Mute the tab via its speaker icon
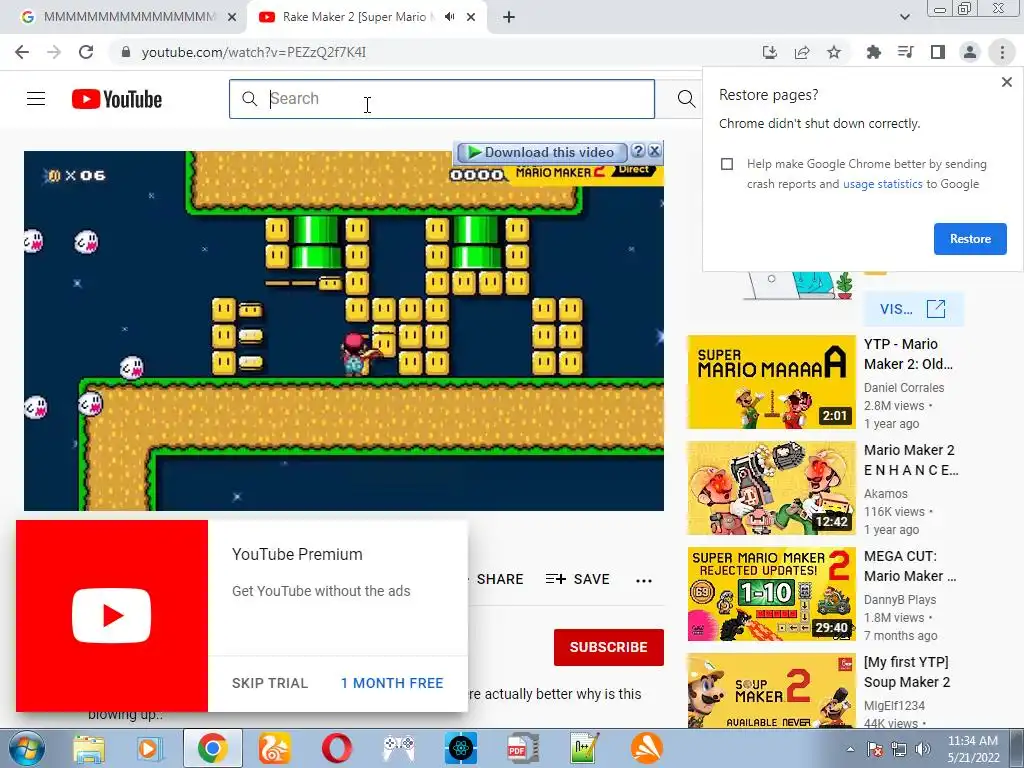1024x768 pixels. [x=449, y=17]
